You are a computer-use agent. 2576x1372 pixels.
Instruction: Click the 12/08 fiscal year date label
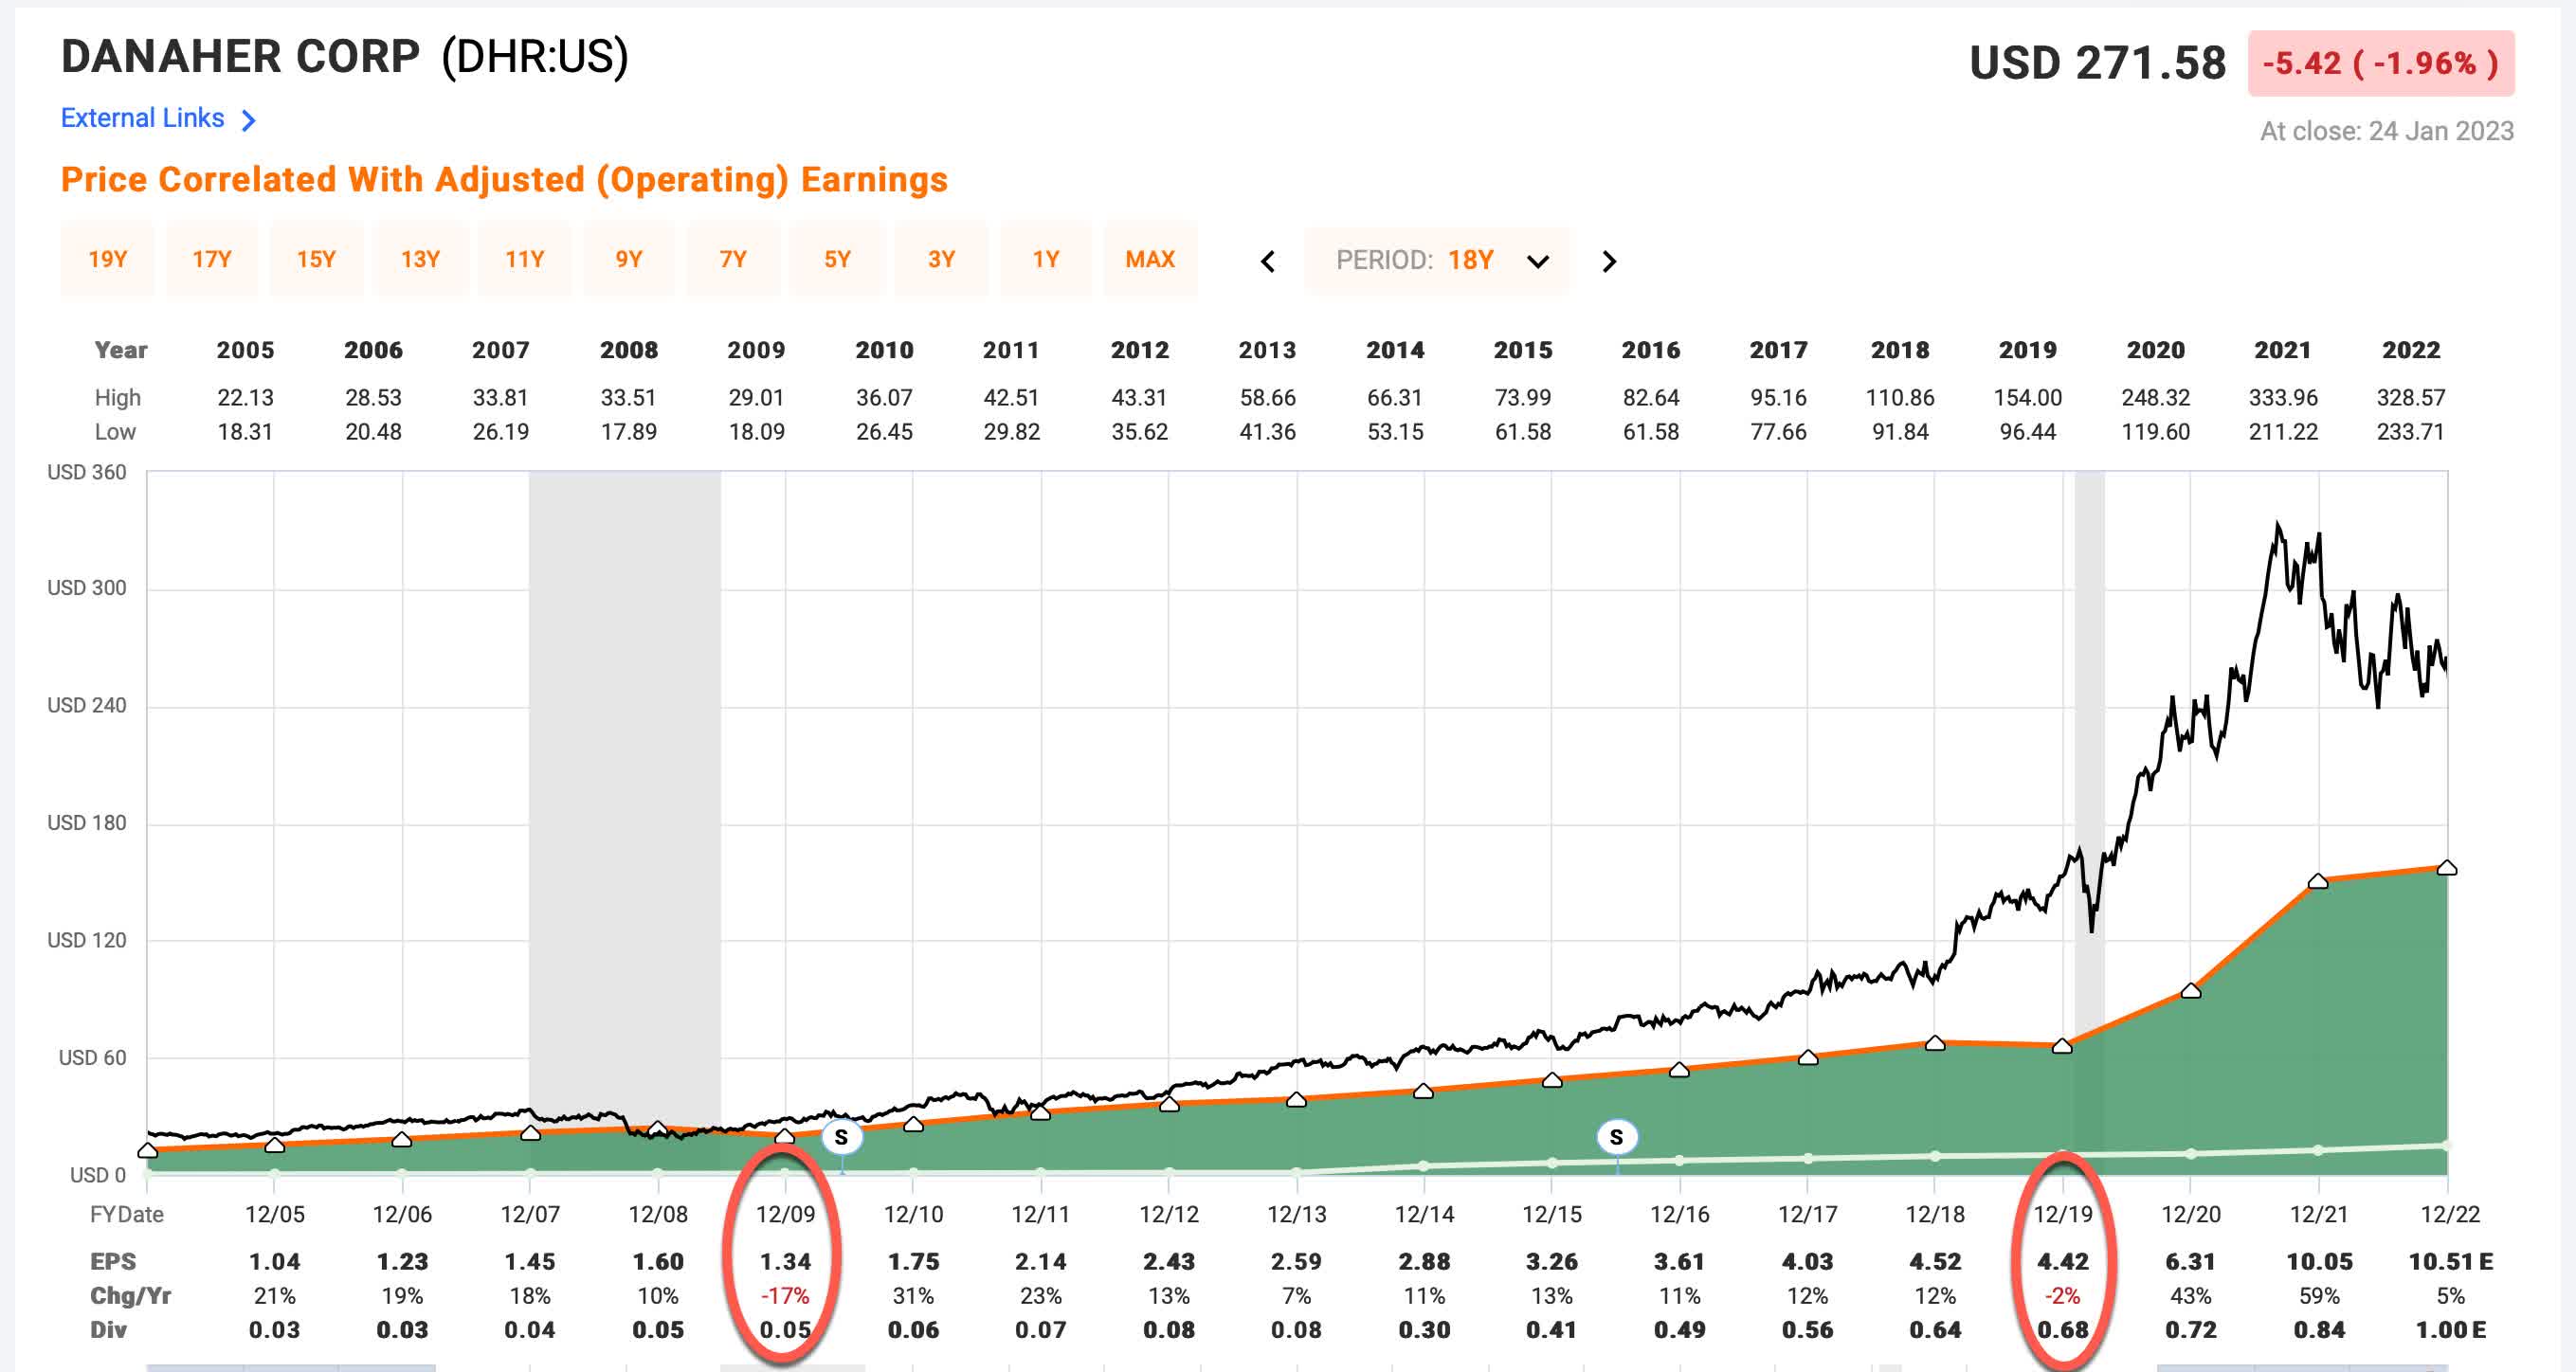pos(657,1214)
